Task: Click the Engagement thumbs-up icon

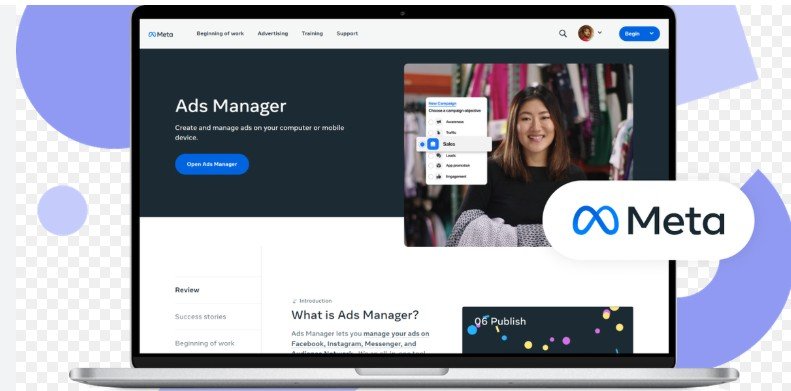Action: [439, 177]
